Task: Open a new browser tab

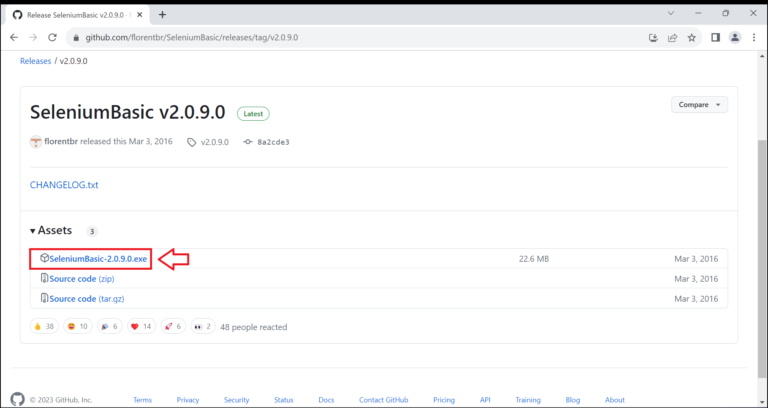Action: tap(162, 14)
